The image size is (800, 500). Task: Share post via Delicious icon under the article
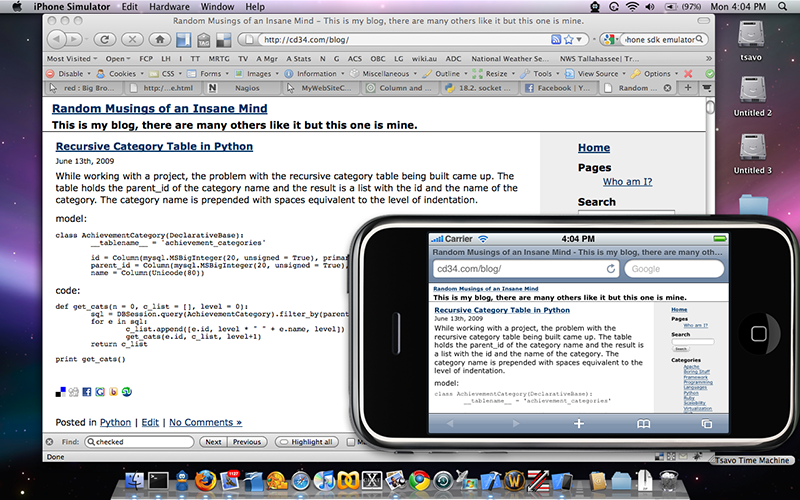click(60, 392)
